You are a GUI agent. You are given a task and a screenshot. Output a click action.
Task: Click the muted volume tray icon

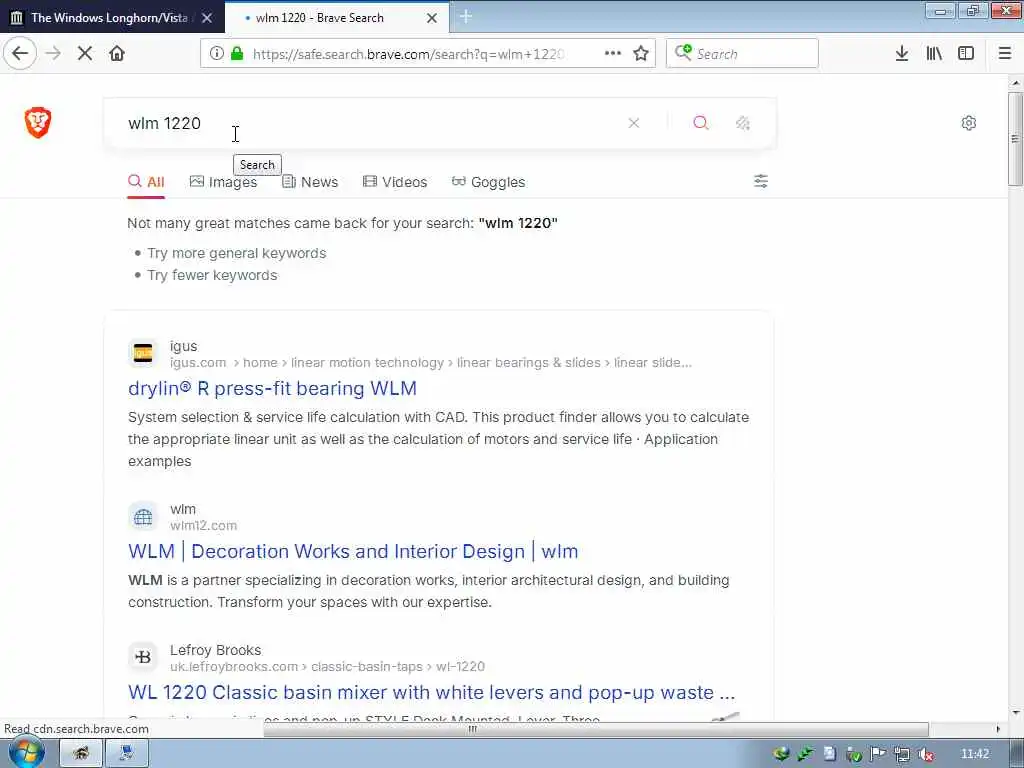(x=925, y=754)
